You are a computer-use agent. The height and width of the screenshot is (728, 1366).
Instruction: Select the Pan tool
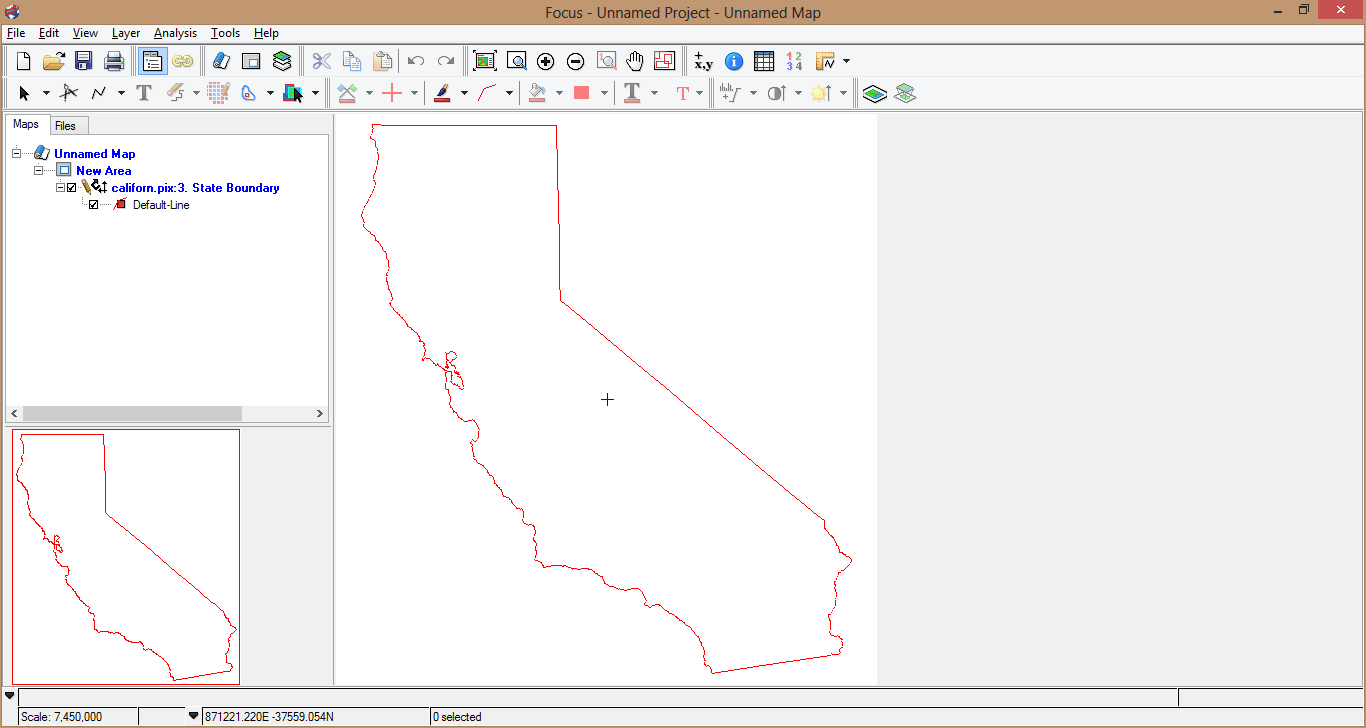(634, 61)
